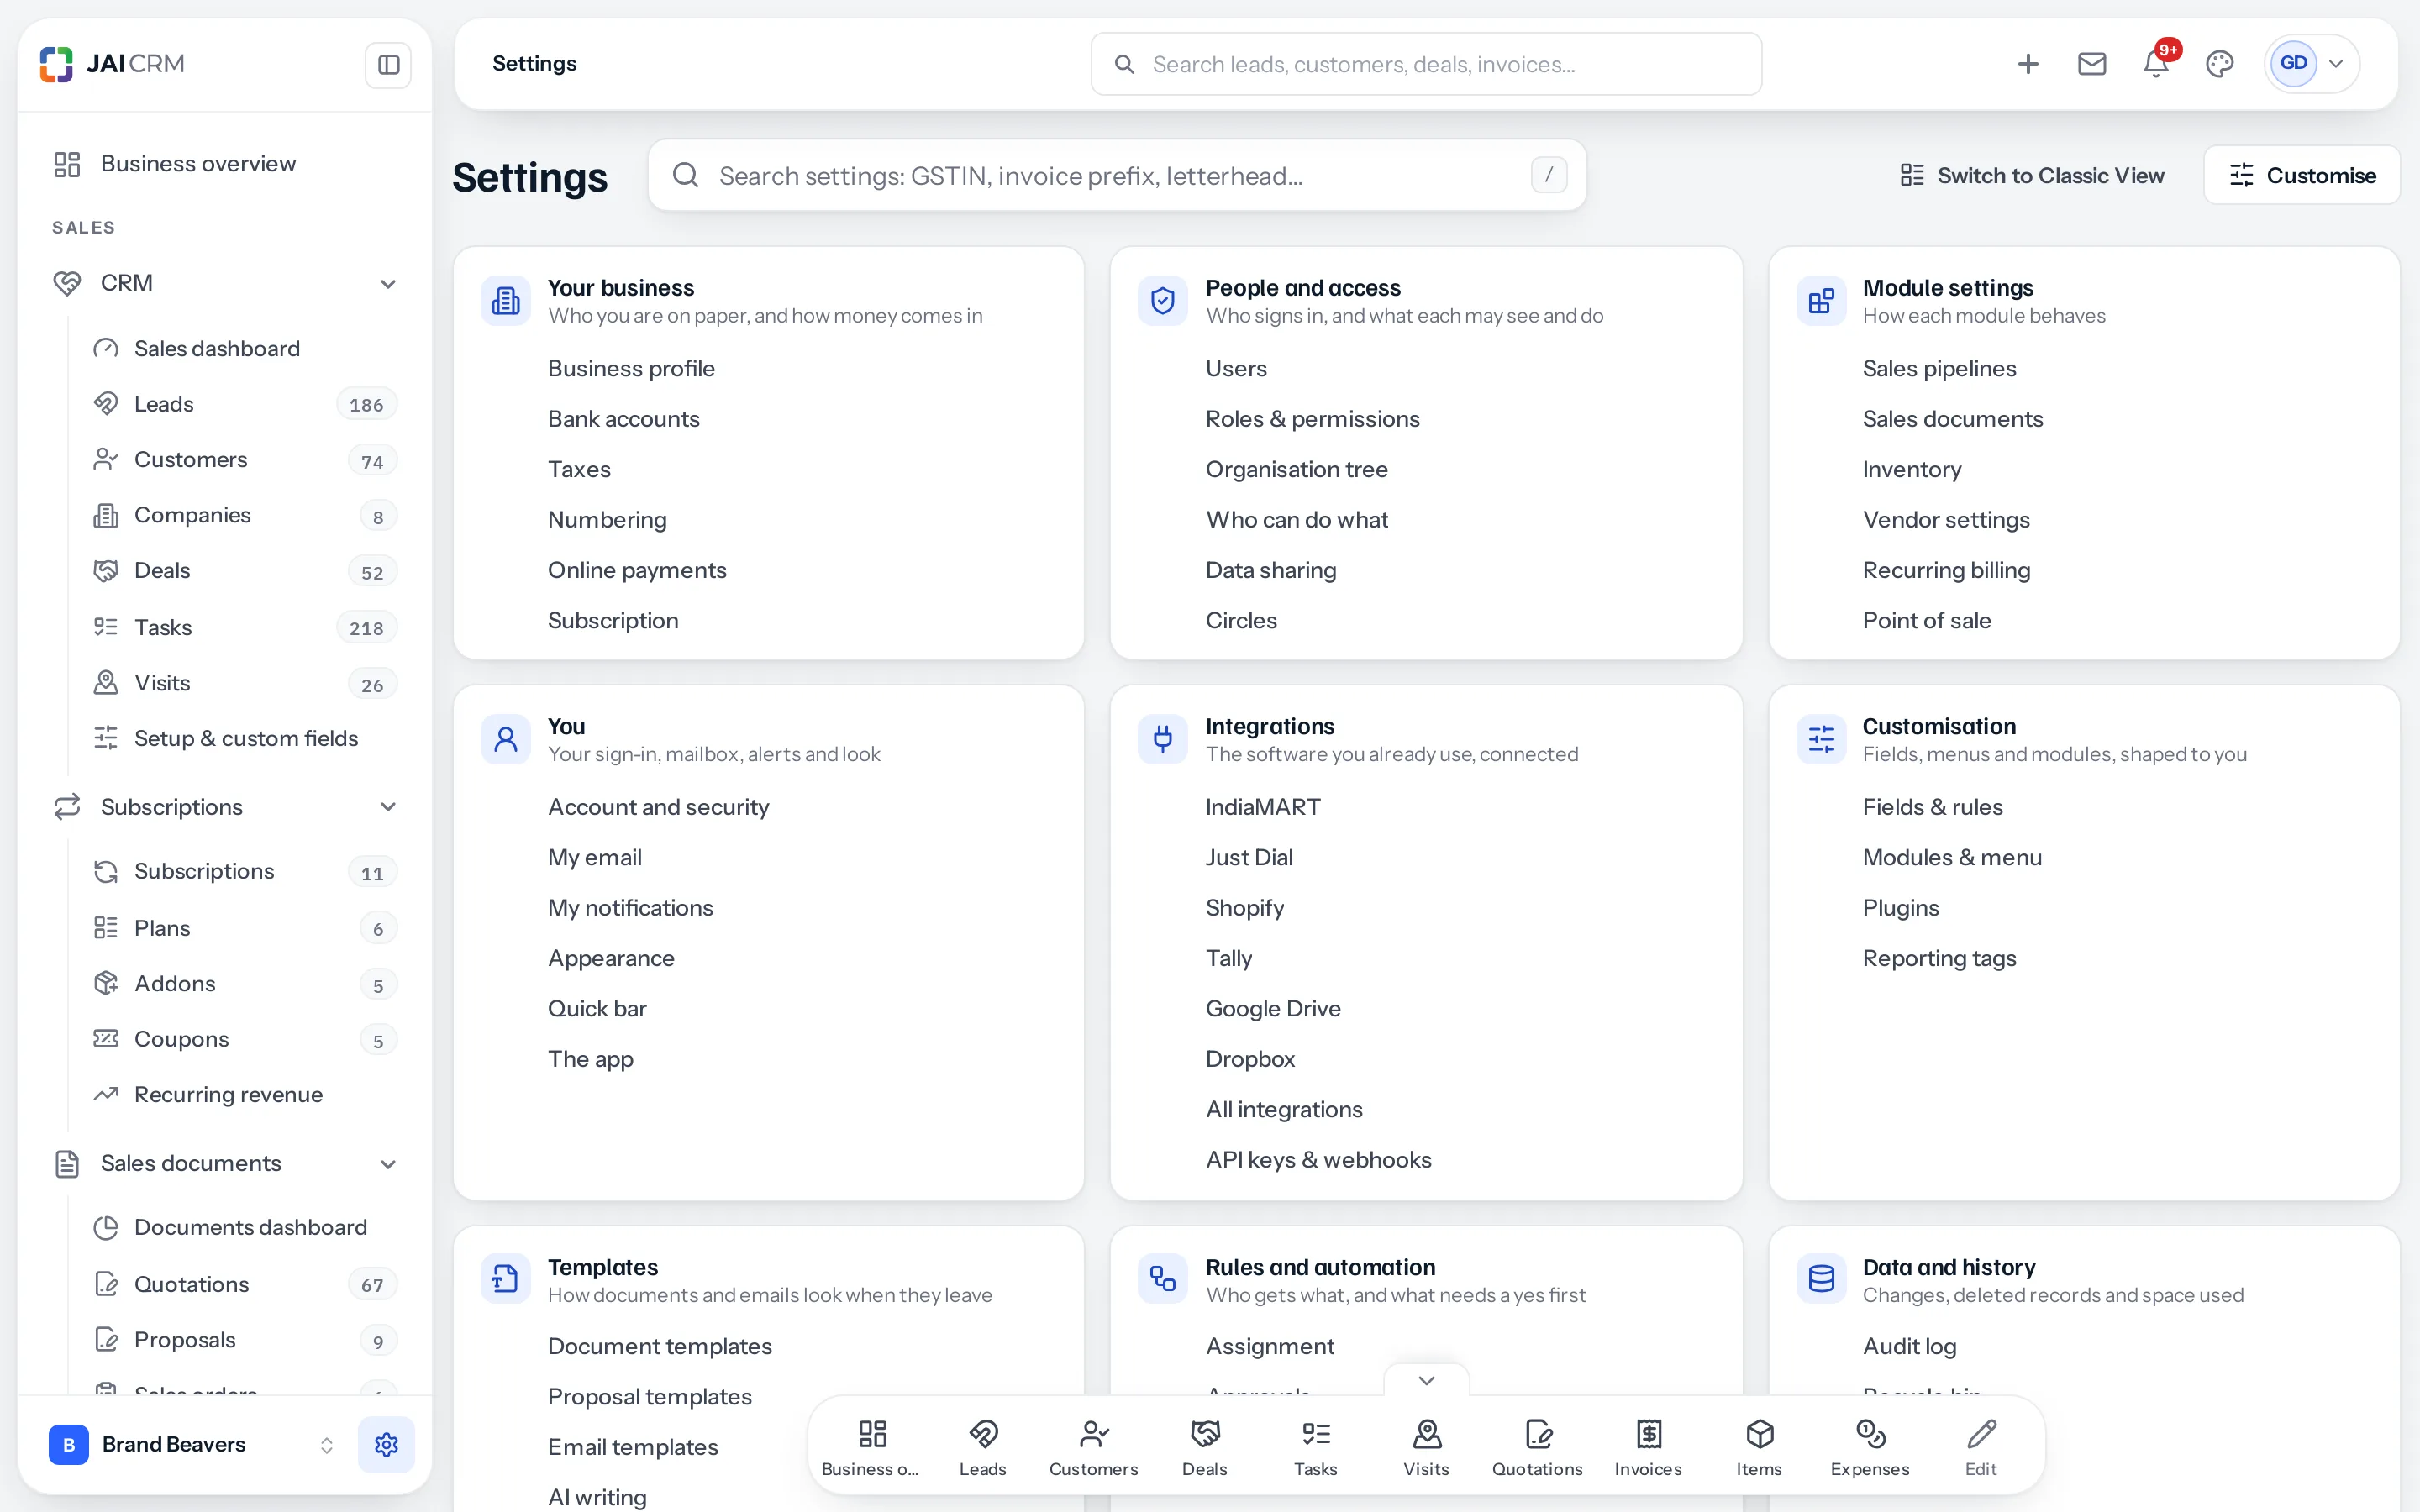Open Deals in the bottom quick bar
This screenshot has width=2420, height=1512.
tap(1205, 1447)
